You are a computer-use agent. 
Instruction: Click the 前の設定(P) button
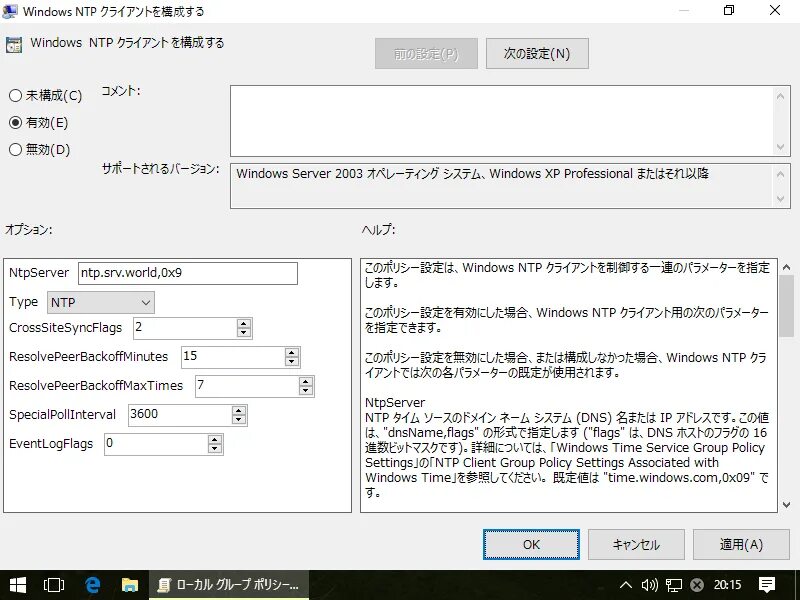tap(426, 54)
